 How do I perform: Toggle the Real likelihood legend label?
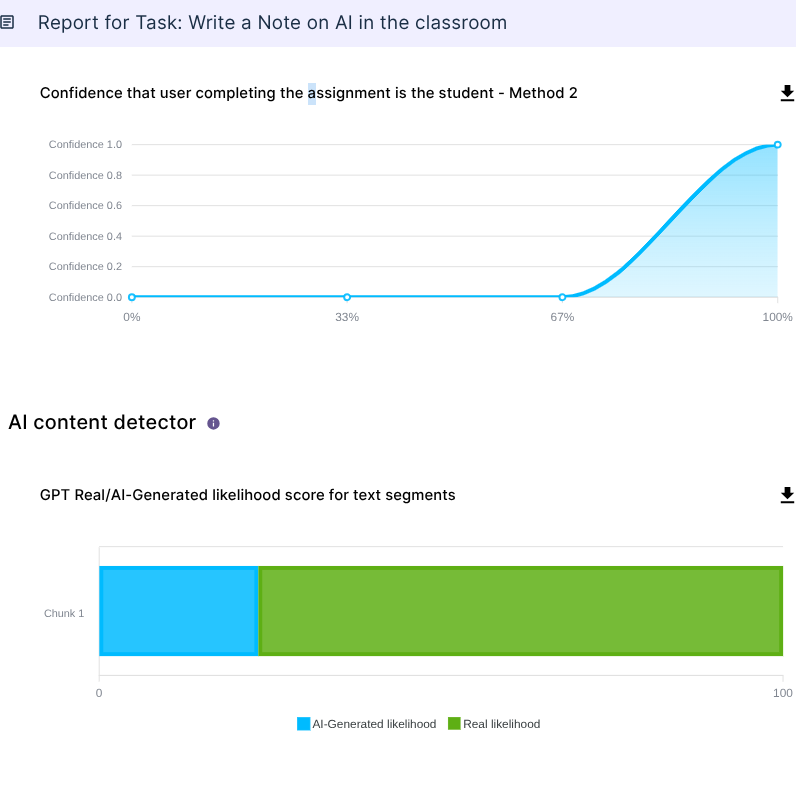click(x=501, y=724)
